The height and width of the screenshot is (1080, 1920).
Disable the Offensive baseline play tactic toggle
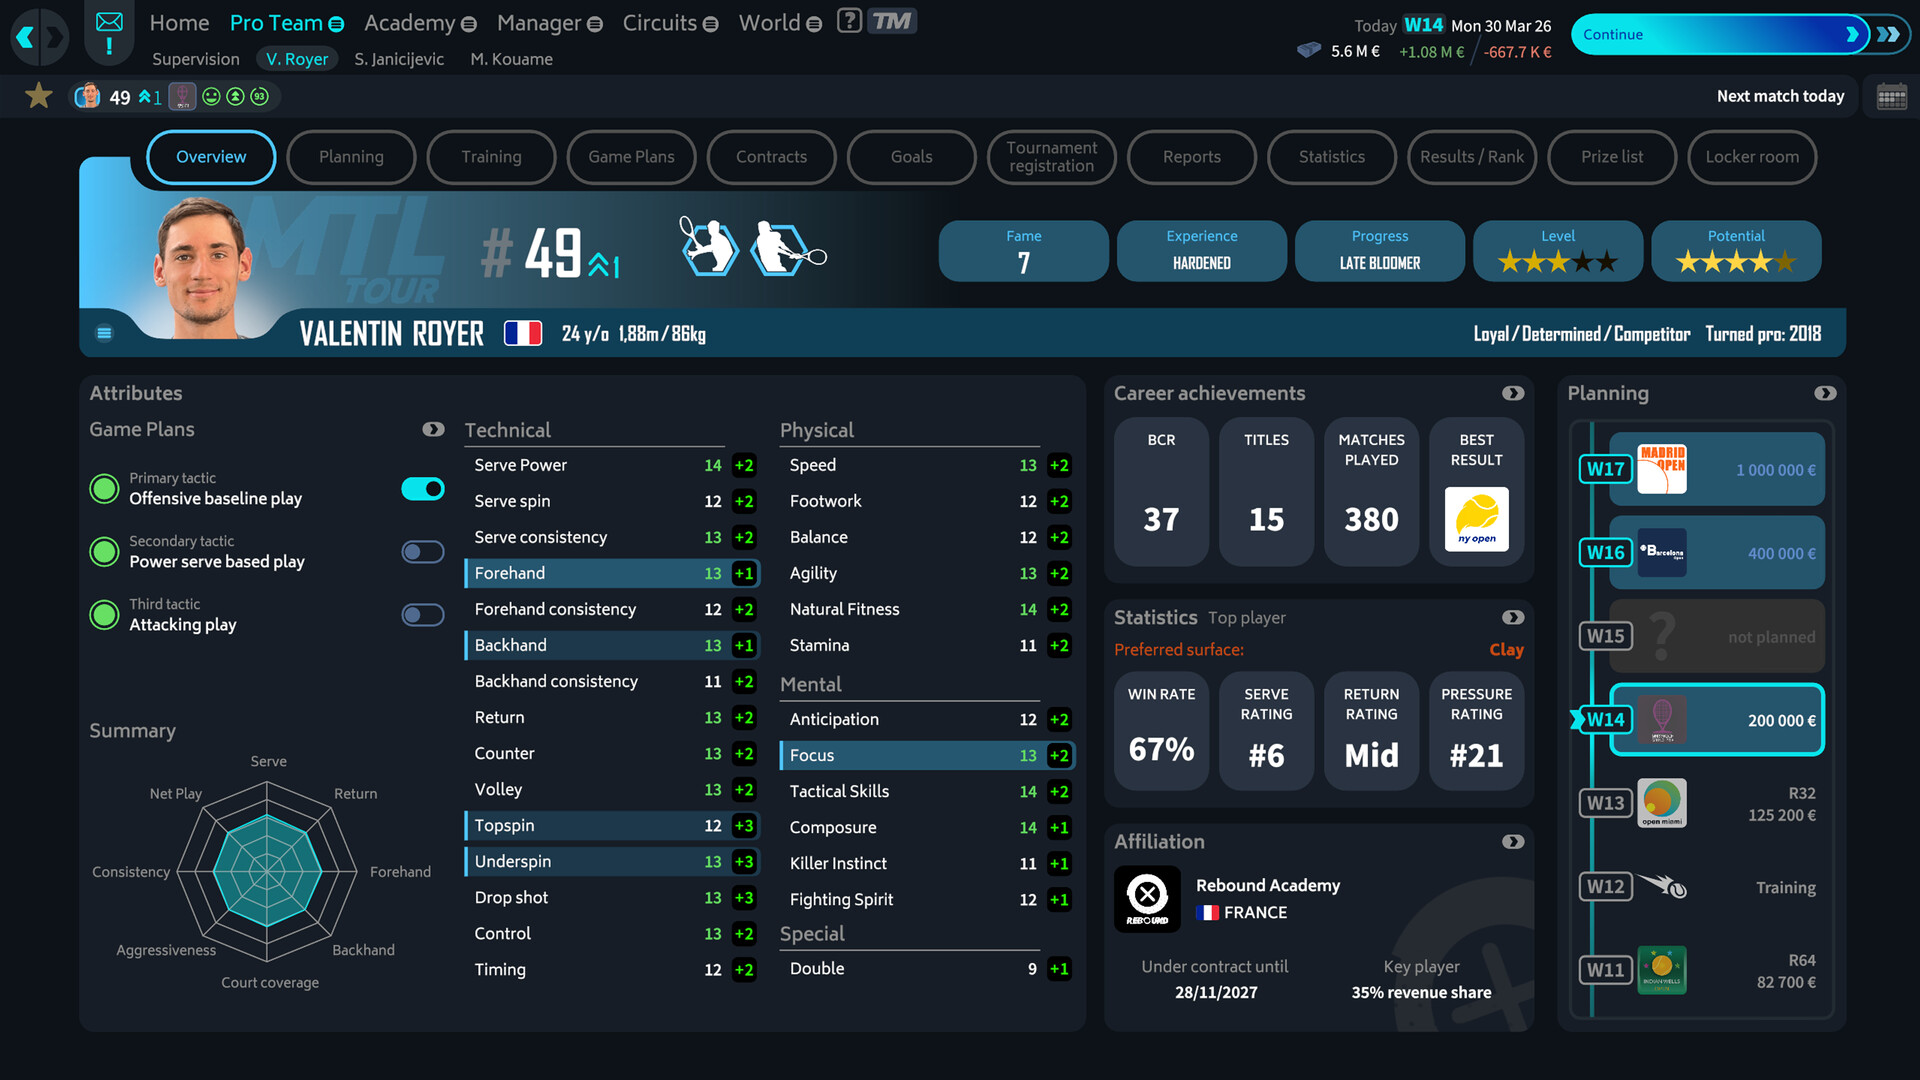click(x=423, y=489)
